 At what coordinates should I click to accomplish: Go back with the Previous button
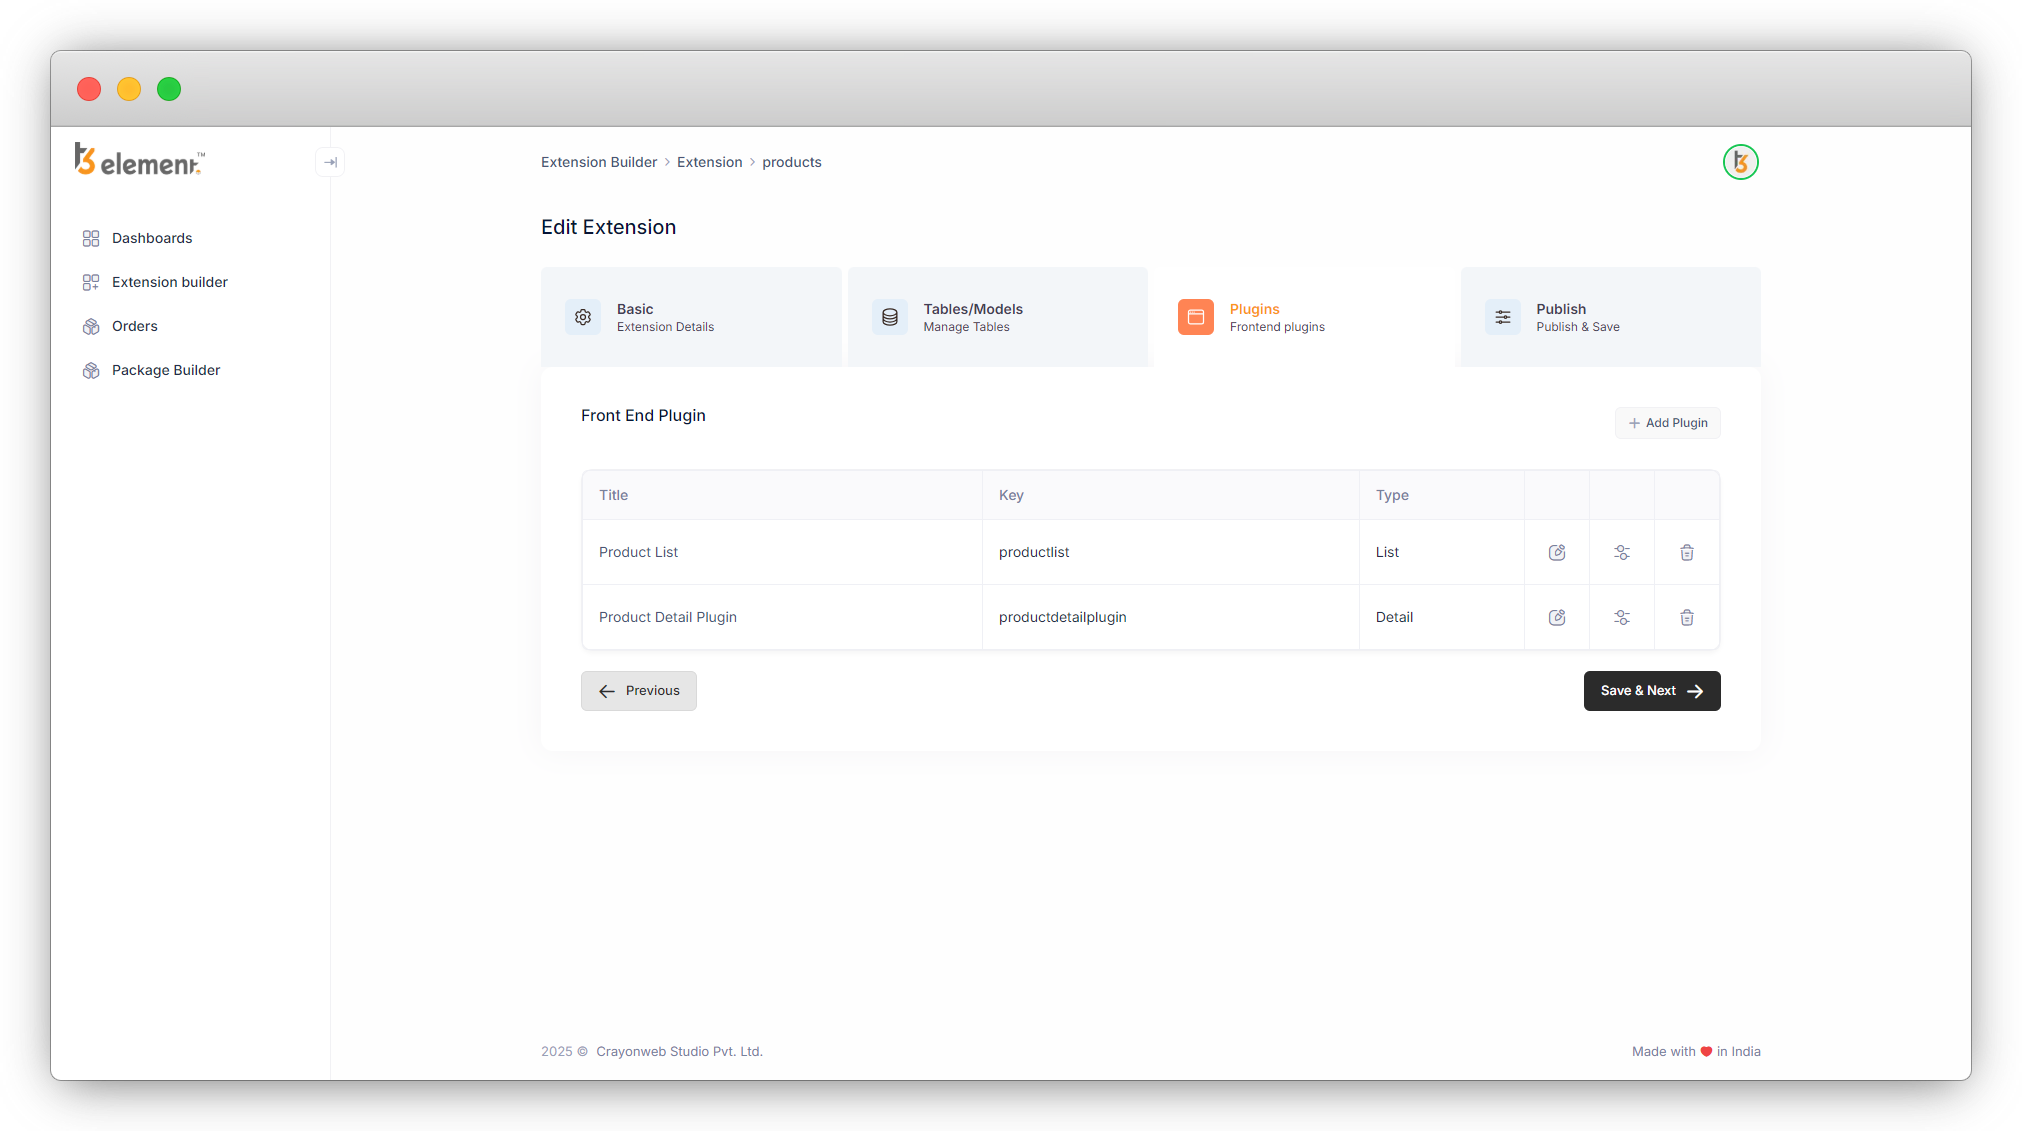click(x=638, y=691)
